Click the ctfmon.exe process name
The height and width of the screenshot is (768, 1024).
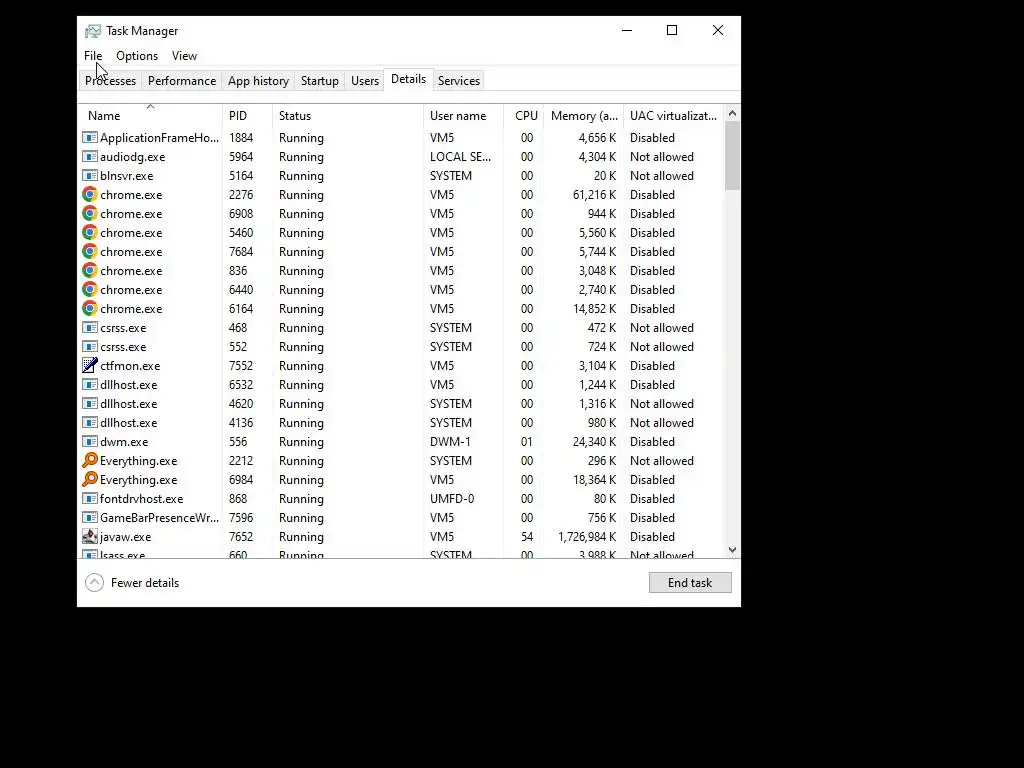130,366
